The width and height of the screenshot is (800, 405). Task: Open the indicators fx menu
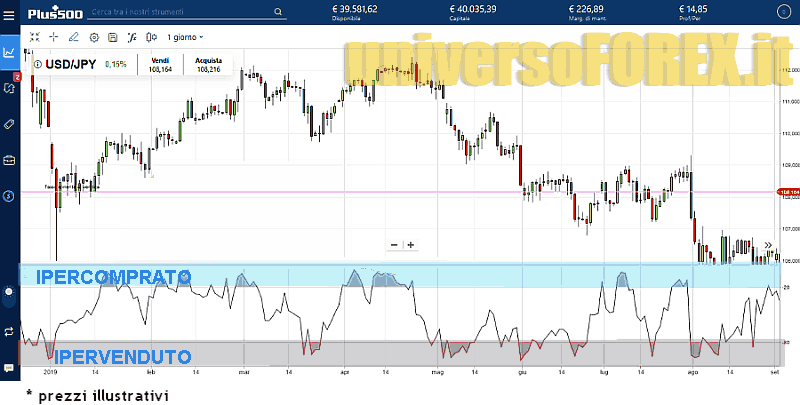131,37
